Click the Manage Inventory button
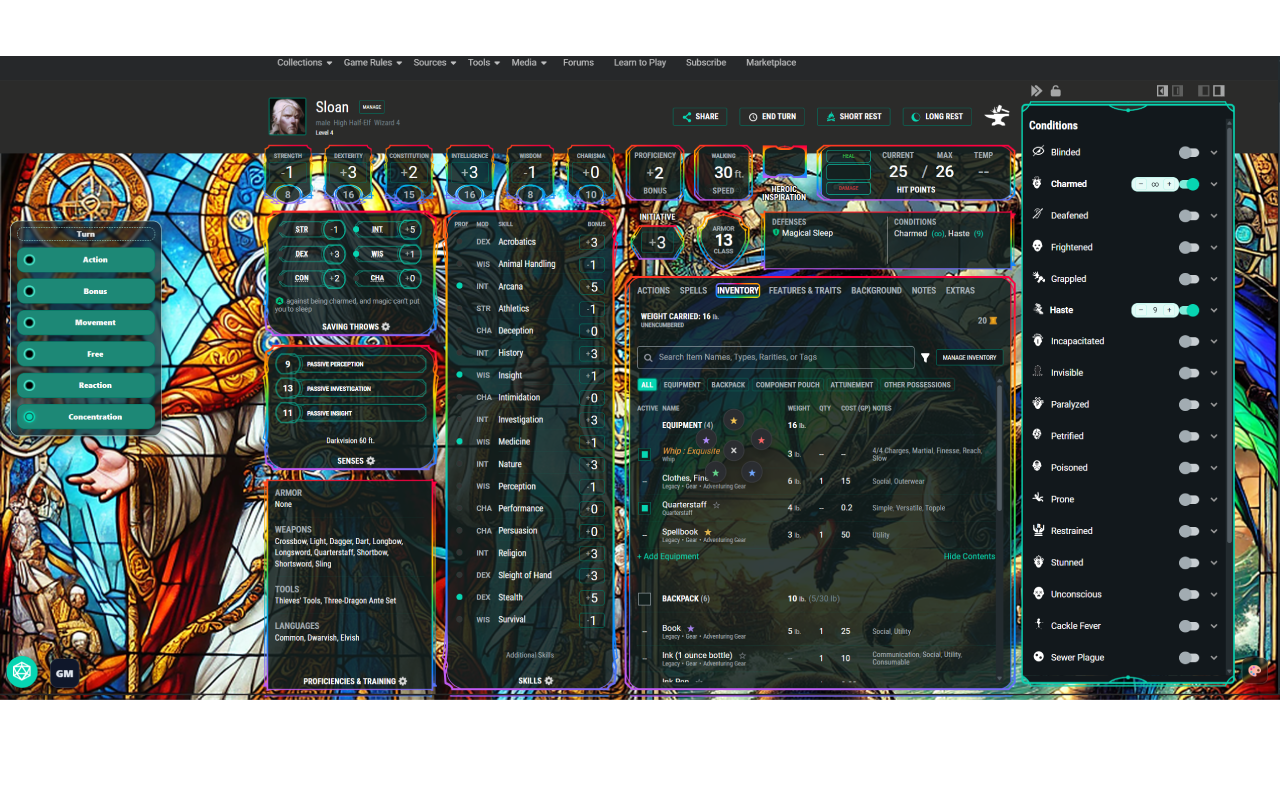 (x=969, y=357)
